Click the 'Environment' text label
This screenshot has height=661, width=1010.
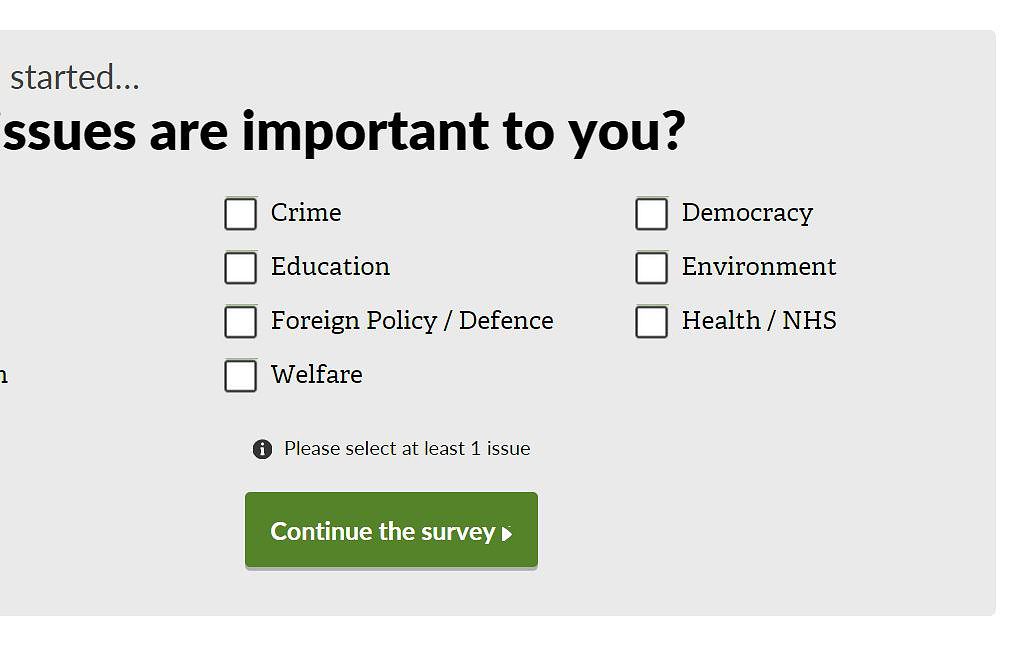pyautogui.click(x=759, y=267)
